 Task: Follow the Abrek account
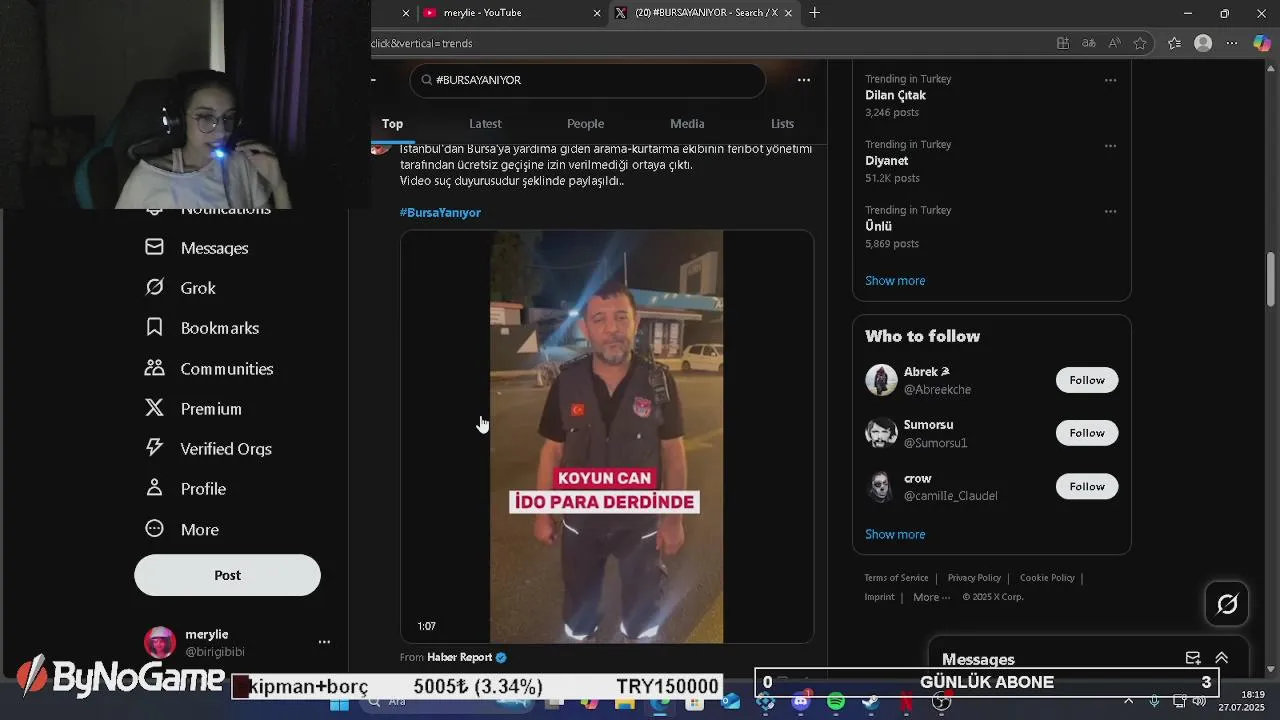click(x=1087, y=380)
